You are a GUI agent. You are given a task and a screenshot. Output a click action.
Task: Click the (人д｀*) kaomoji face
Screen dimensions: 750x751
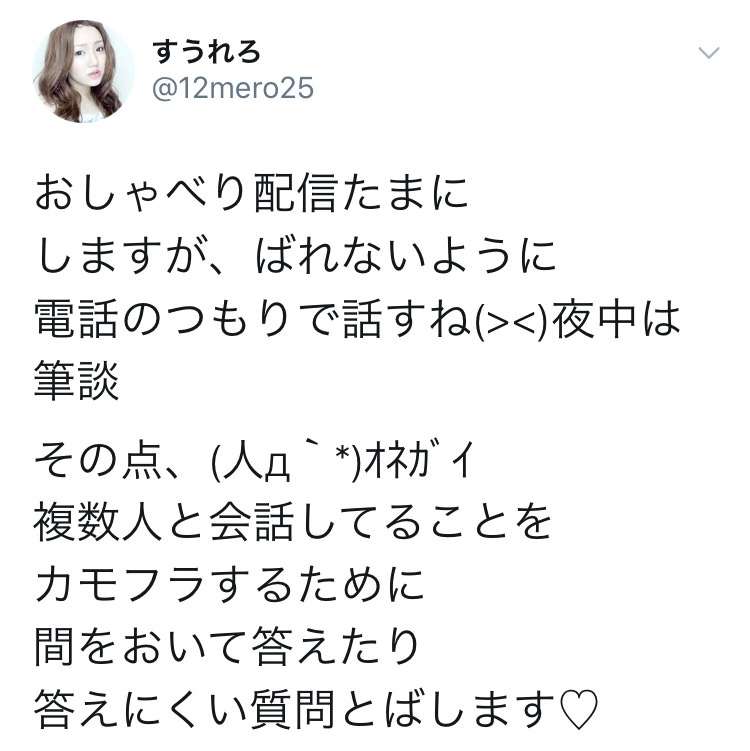coord(286,461)
